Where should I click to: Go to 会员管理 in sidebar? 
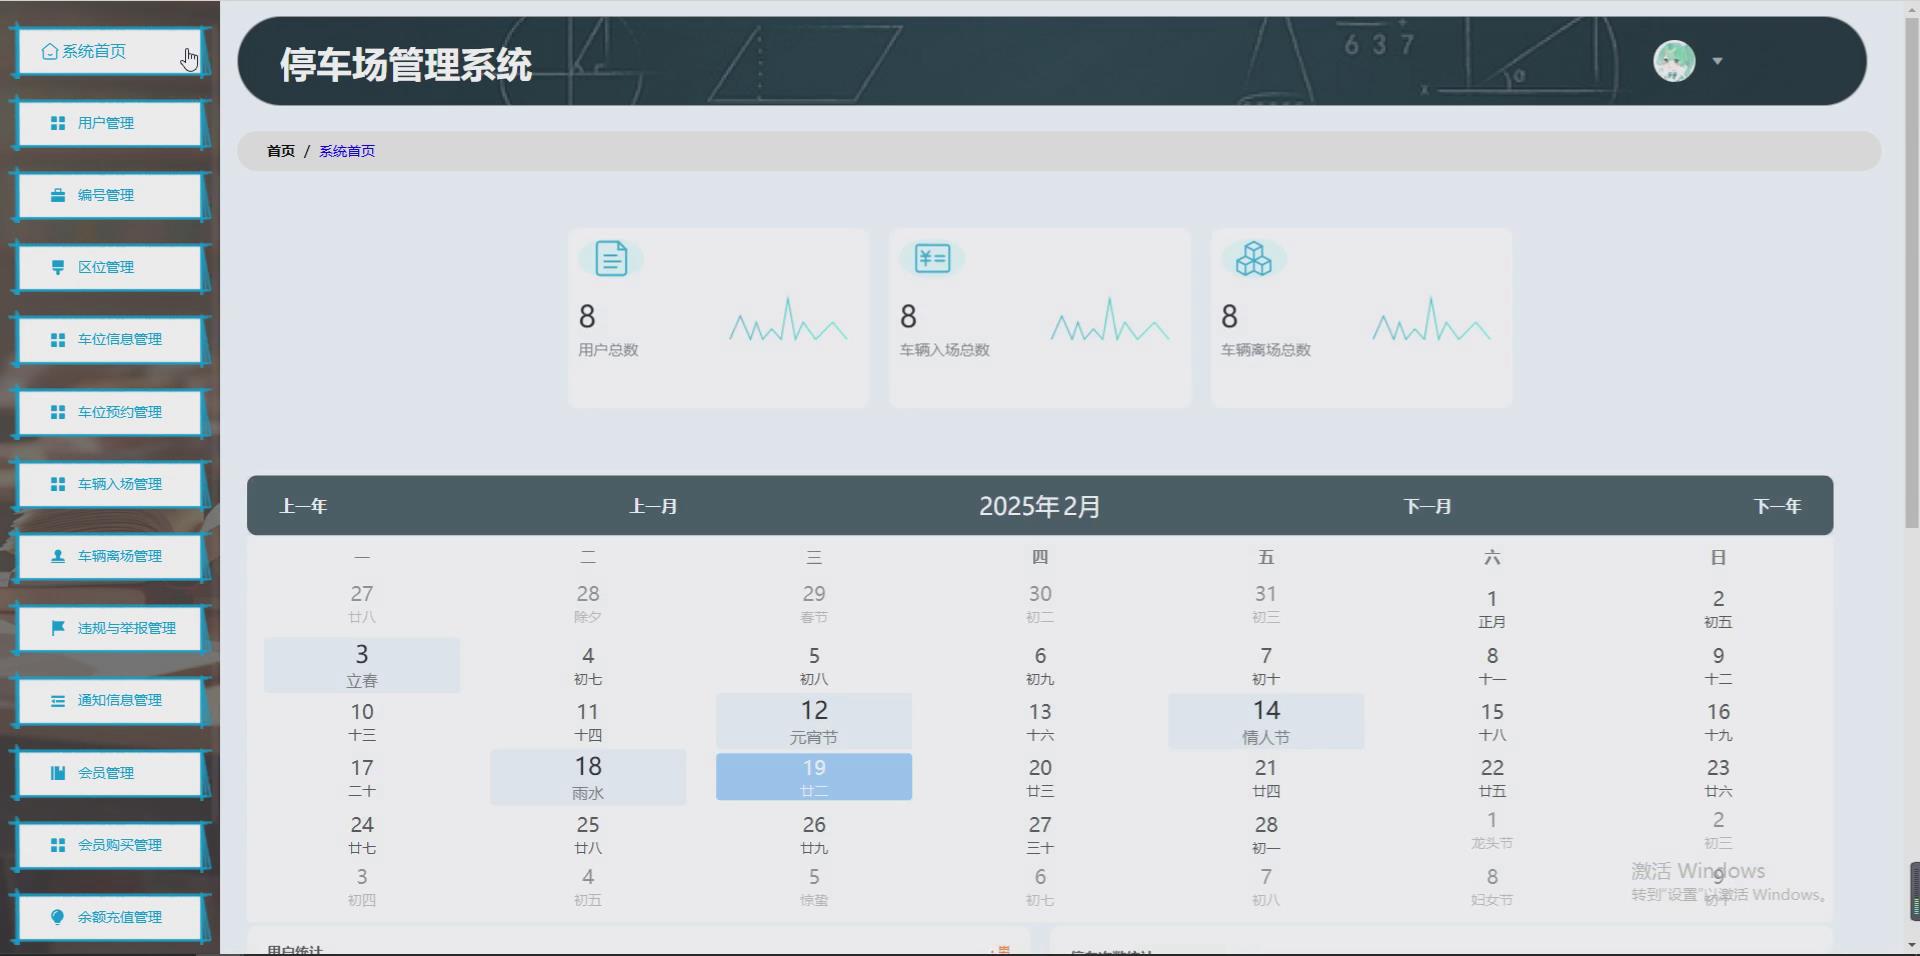pyautogui.click(x=111, y=773)
